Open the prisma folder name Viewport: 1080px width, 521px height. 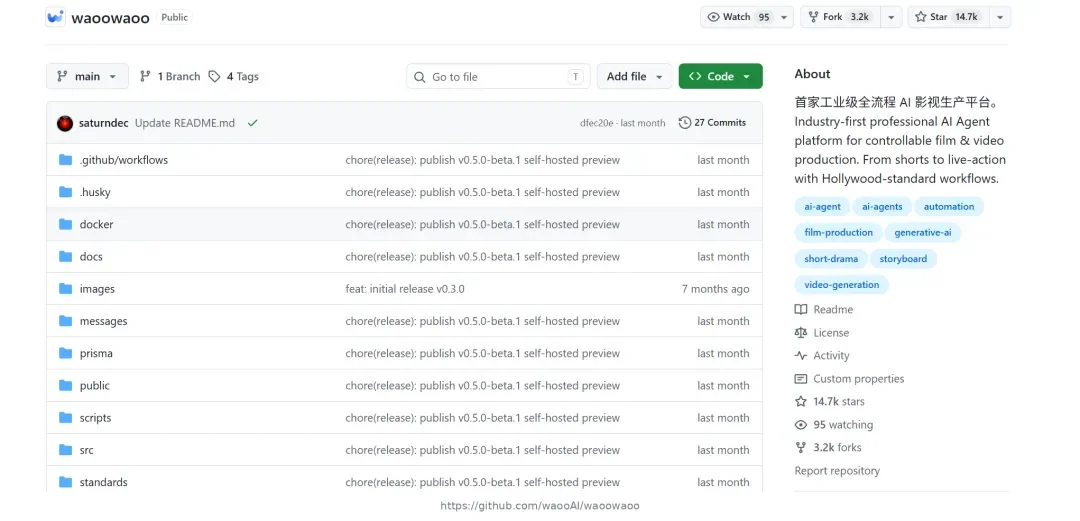pos(96,353)
